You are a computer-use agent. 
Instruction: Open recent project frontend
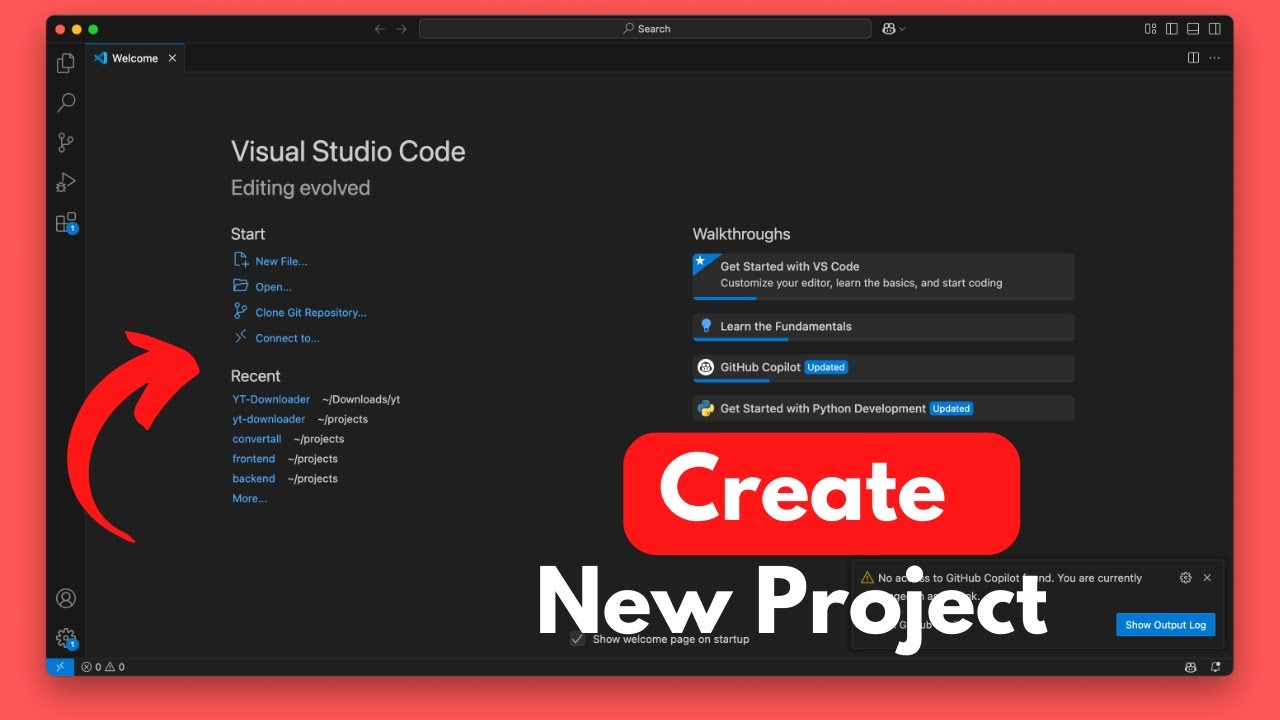(254, 459)
